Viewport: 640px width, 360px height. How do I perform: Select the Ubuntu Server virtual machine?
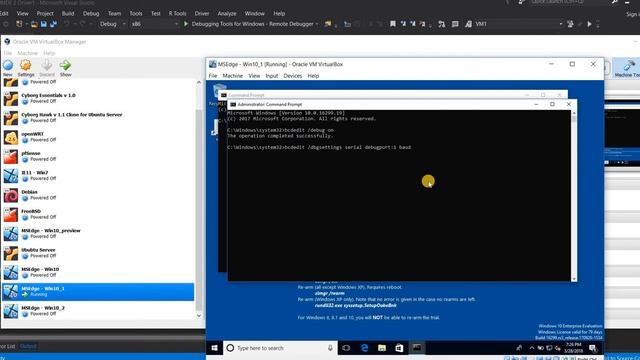click(98, 253)
